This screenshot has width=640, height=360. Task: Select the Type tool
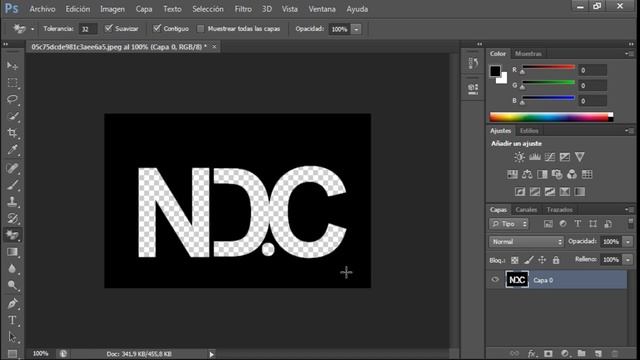[x=12, y=320]
